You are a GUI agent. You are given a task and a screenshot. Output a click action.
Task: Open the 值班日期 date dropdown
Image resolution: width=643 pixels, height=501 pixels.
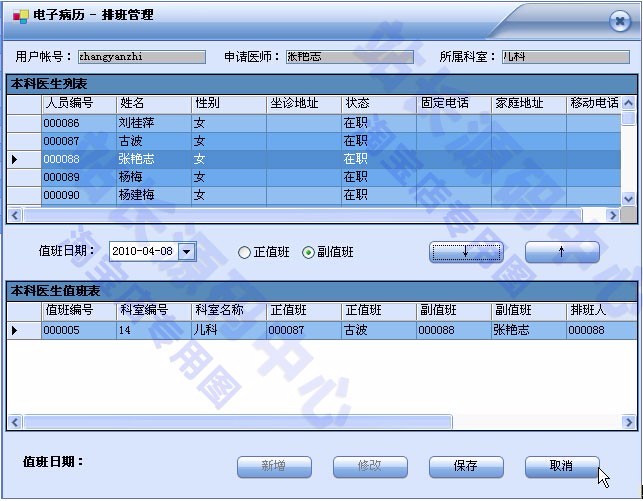(187, 252)
